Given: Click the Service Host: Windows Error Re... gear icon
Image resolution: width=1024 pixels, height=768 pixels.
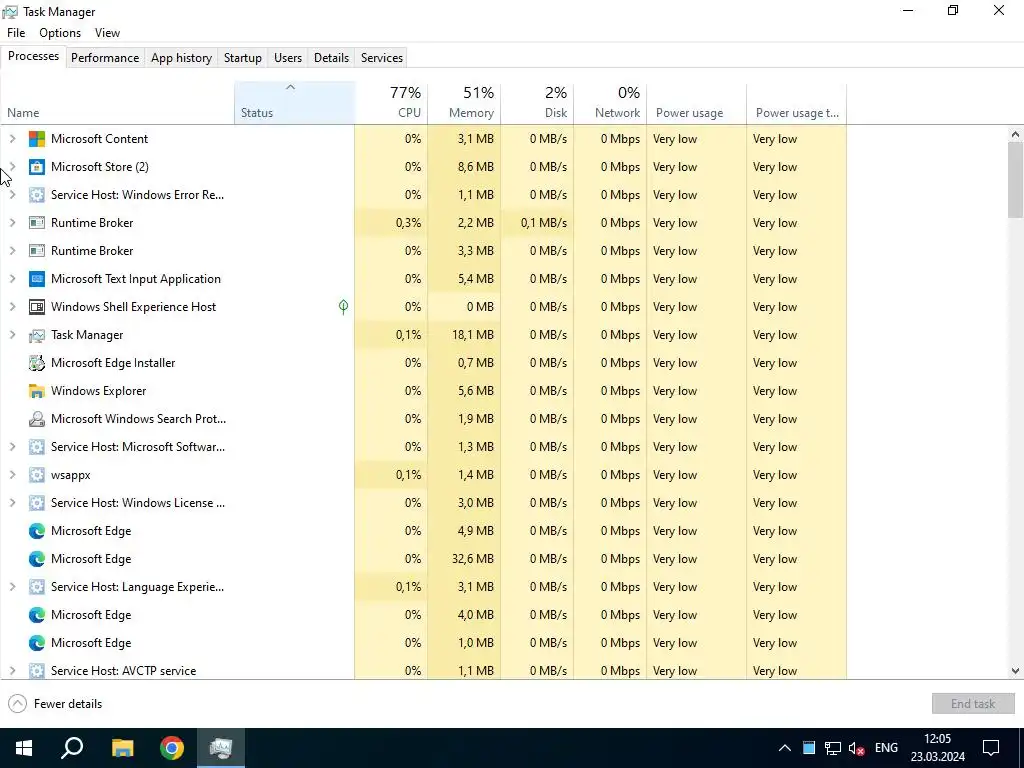Looking at the screenshot, I should click(37, 195).
